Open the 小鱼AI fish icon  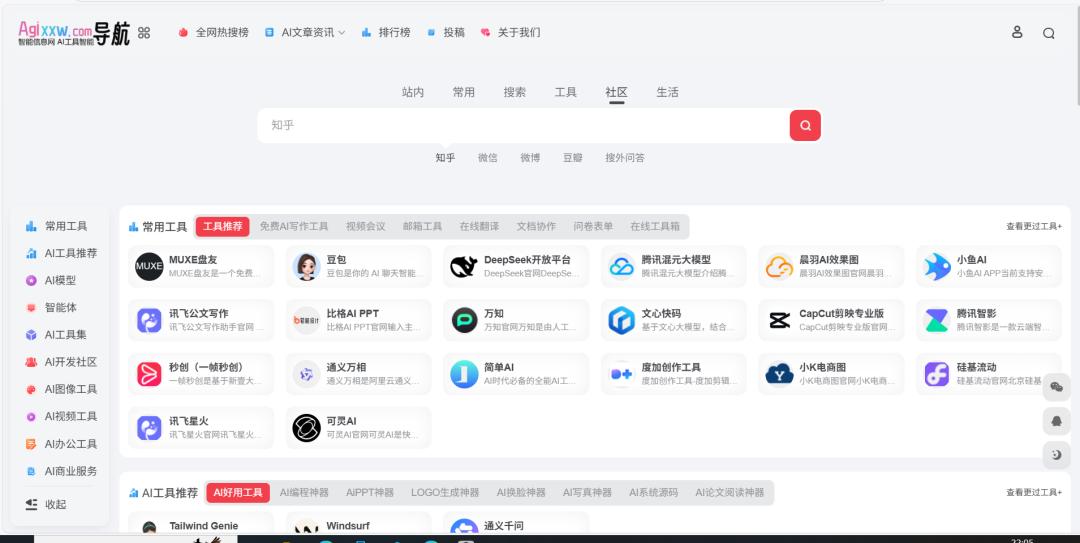pyautogui.click(x=937, y=267)
